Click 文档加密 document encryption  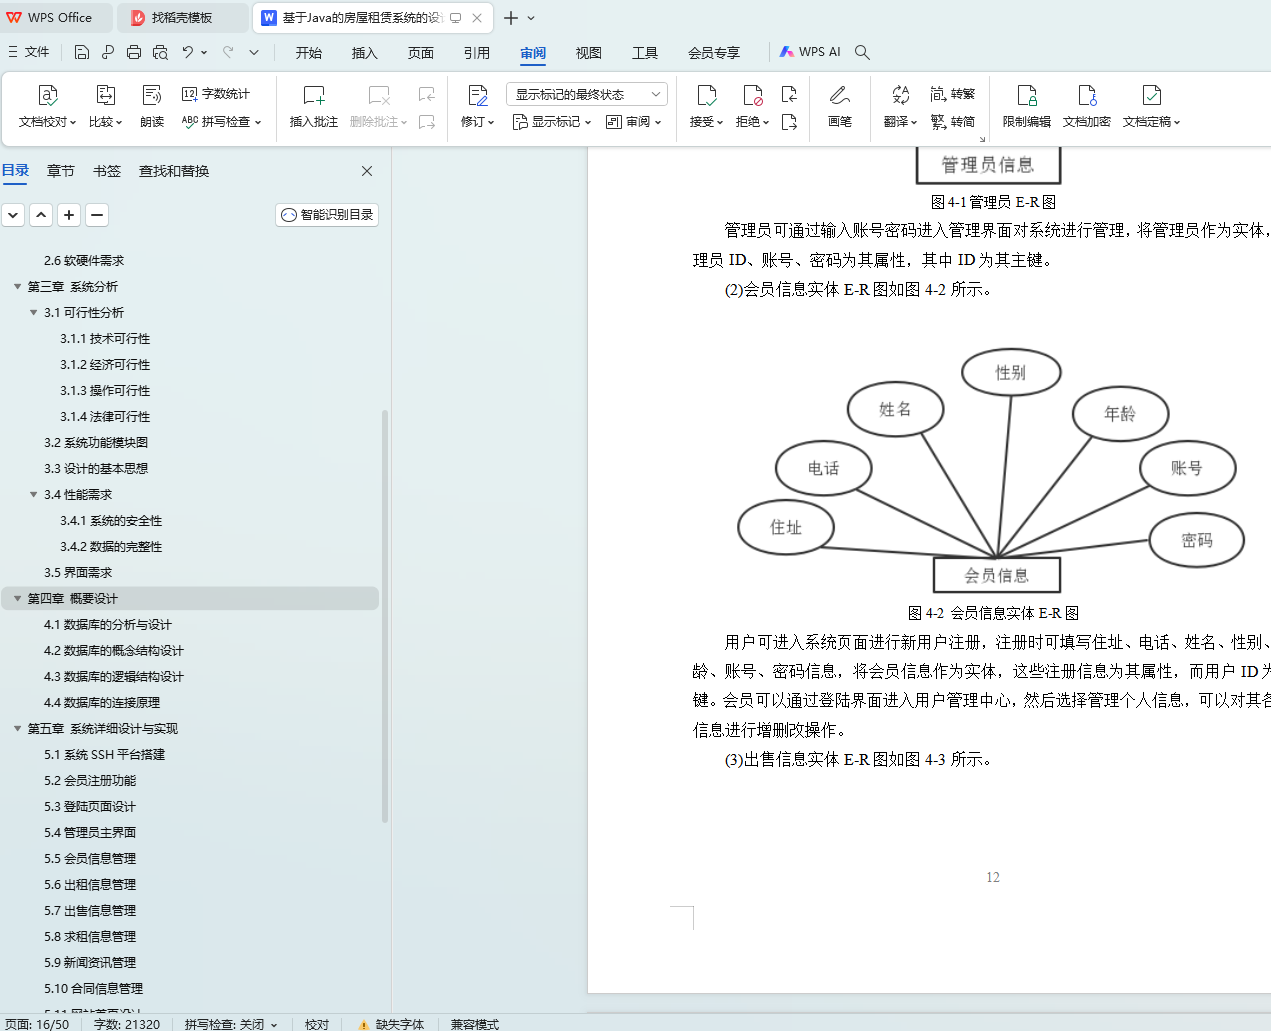click(x=1087, y=106)
